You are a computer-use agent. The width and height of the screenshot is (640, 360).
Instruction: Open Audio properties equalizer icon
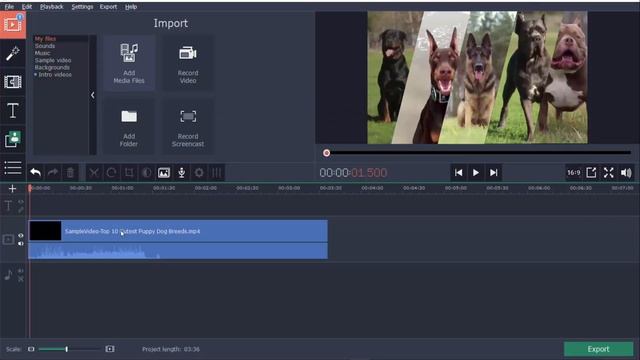pos(216,173)
